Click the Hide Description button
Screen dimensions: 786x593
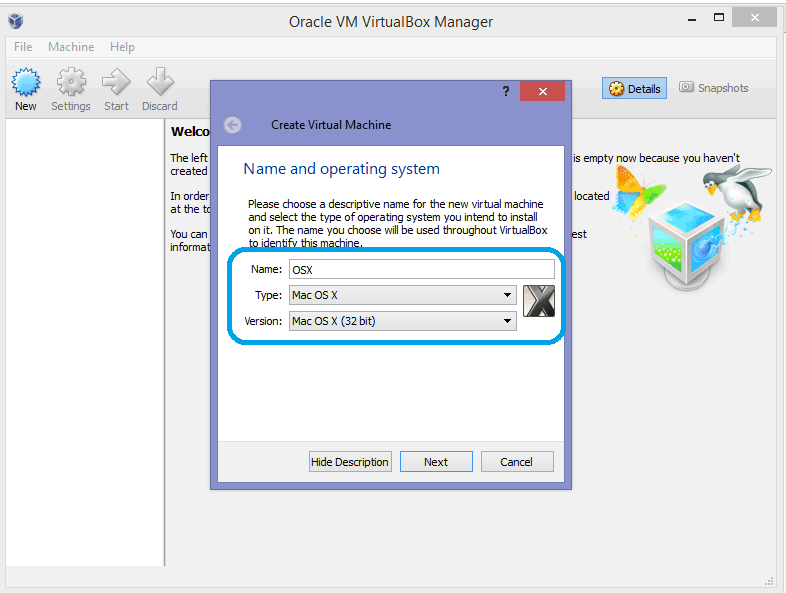[x=350, y=462]
